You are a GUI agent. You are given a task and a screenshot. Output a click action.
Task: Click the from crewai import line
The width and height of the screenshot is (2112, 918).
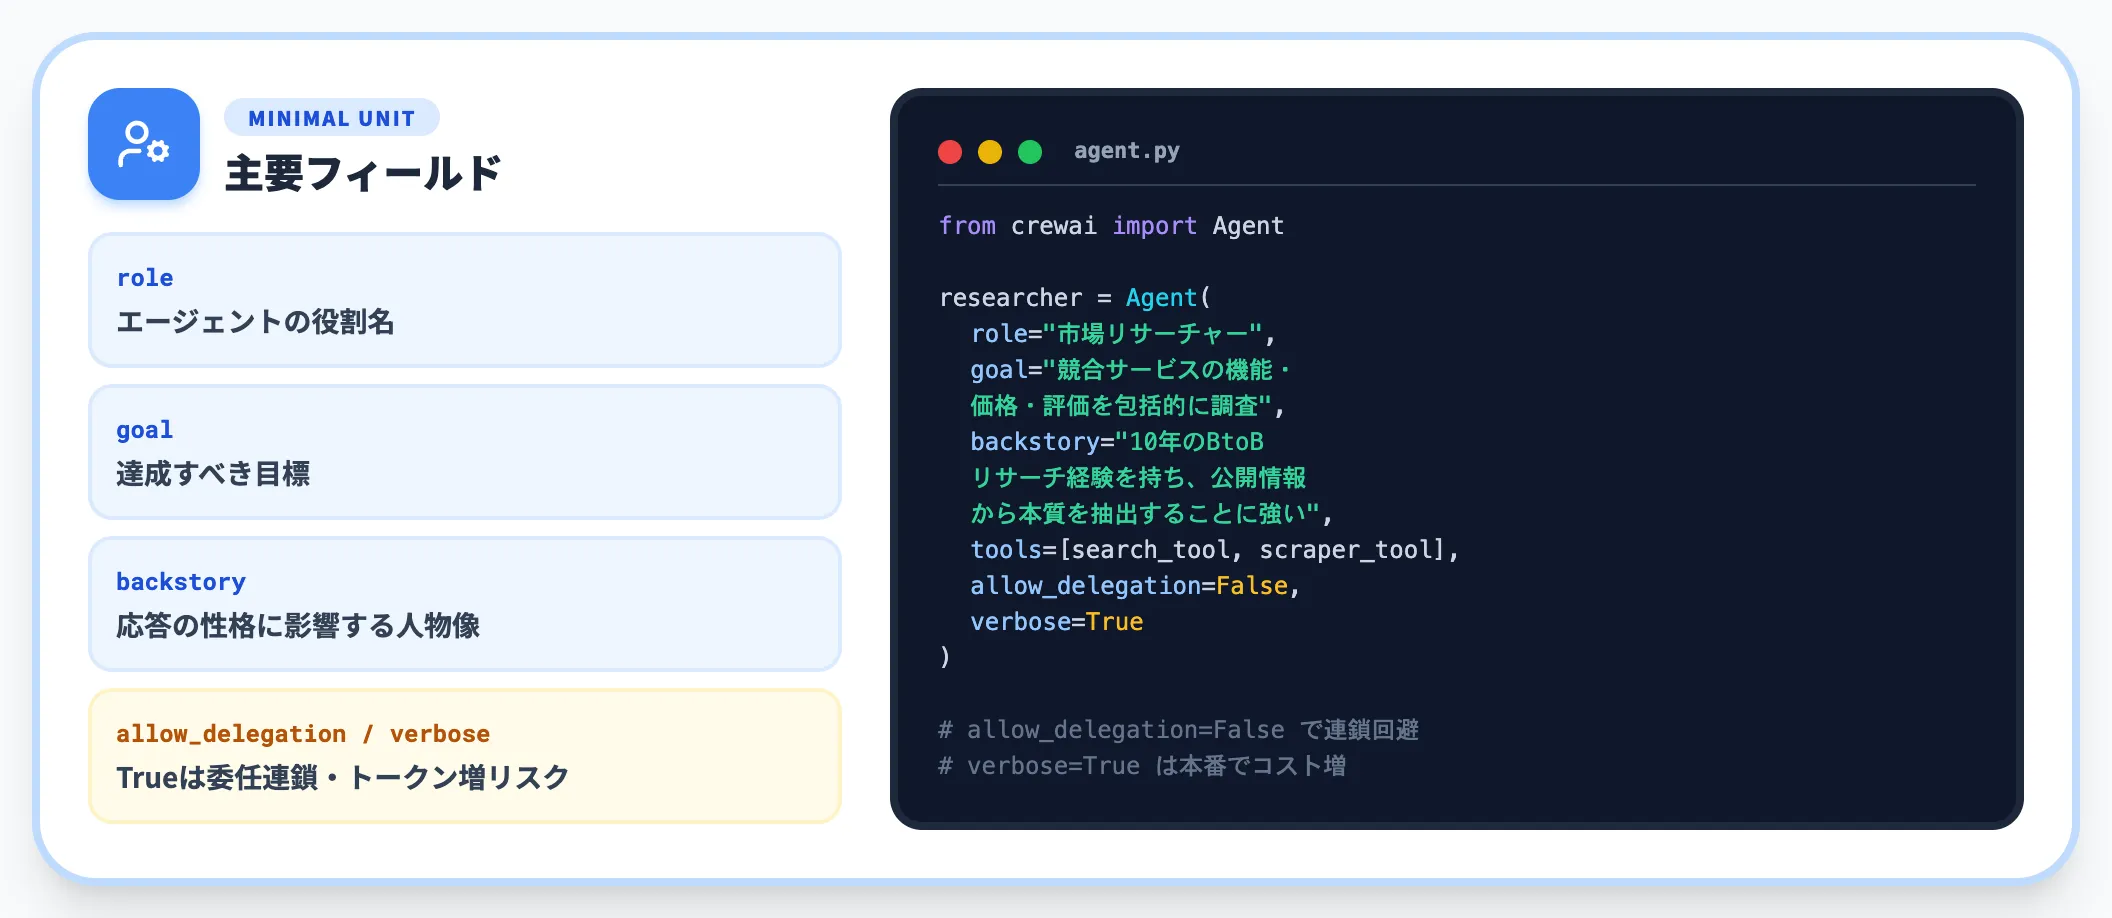(1111, 226)
